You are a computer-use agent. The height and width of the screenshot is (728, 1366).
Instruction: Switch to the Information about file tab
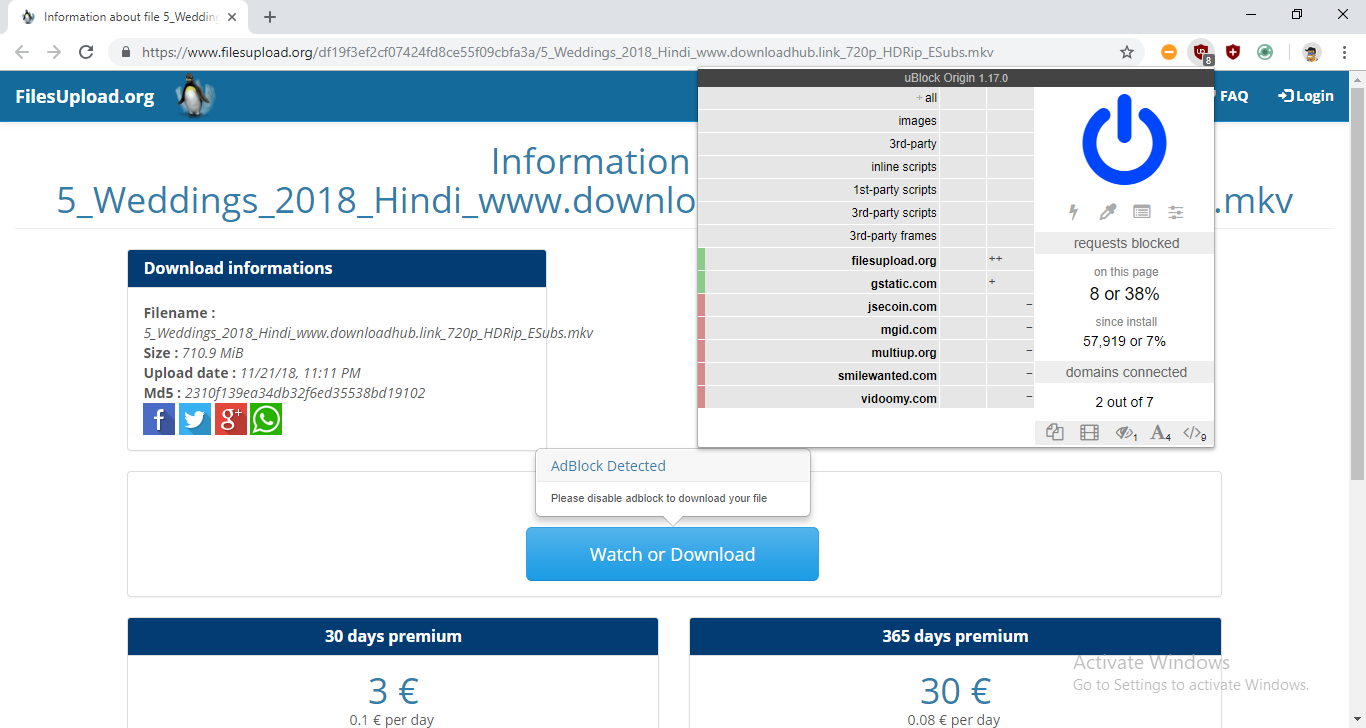point(126,17)
